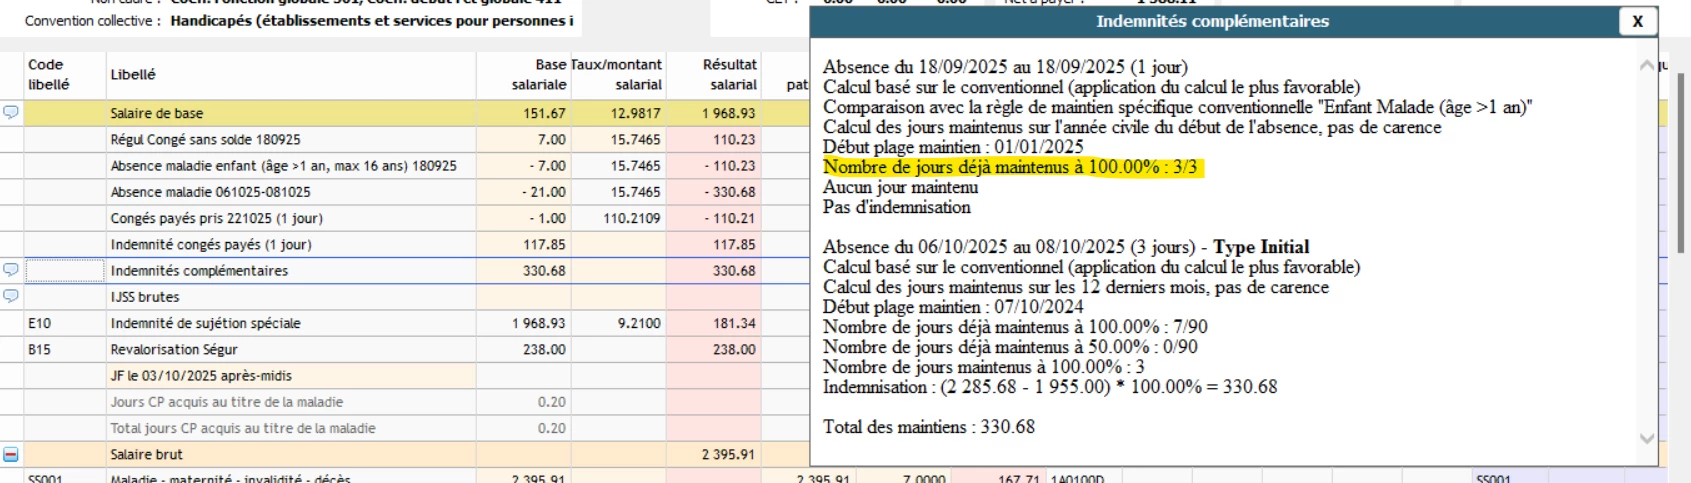Click result value - 330.68
1691x483 pixels.
(x=730, y=192)
